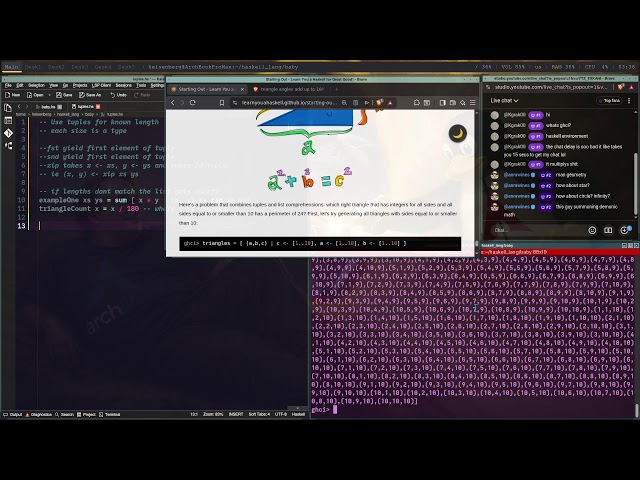
Task: Go back in the Brave browser
Action: (x=173, y=102)
